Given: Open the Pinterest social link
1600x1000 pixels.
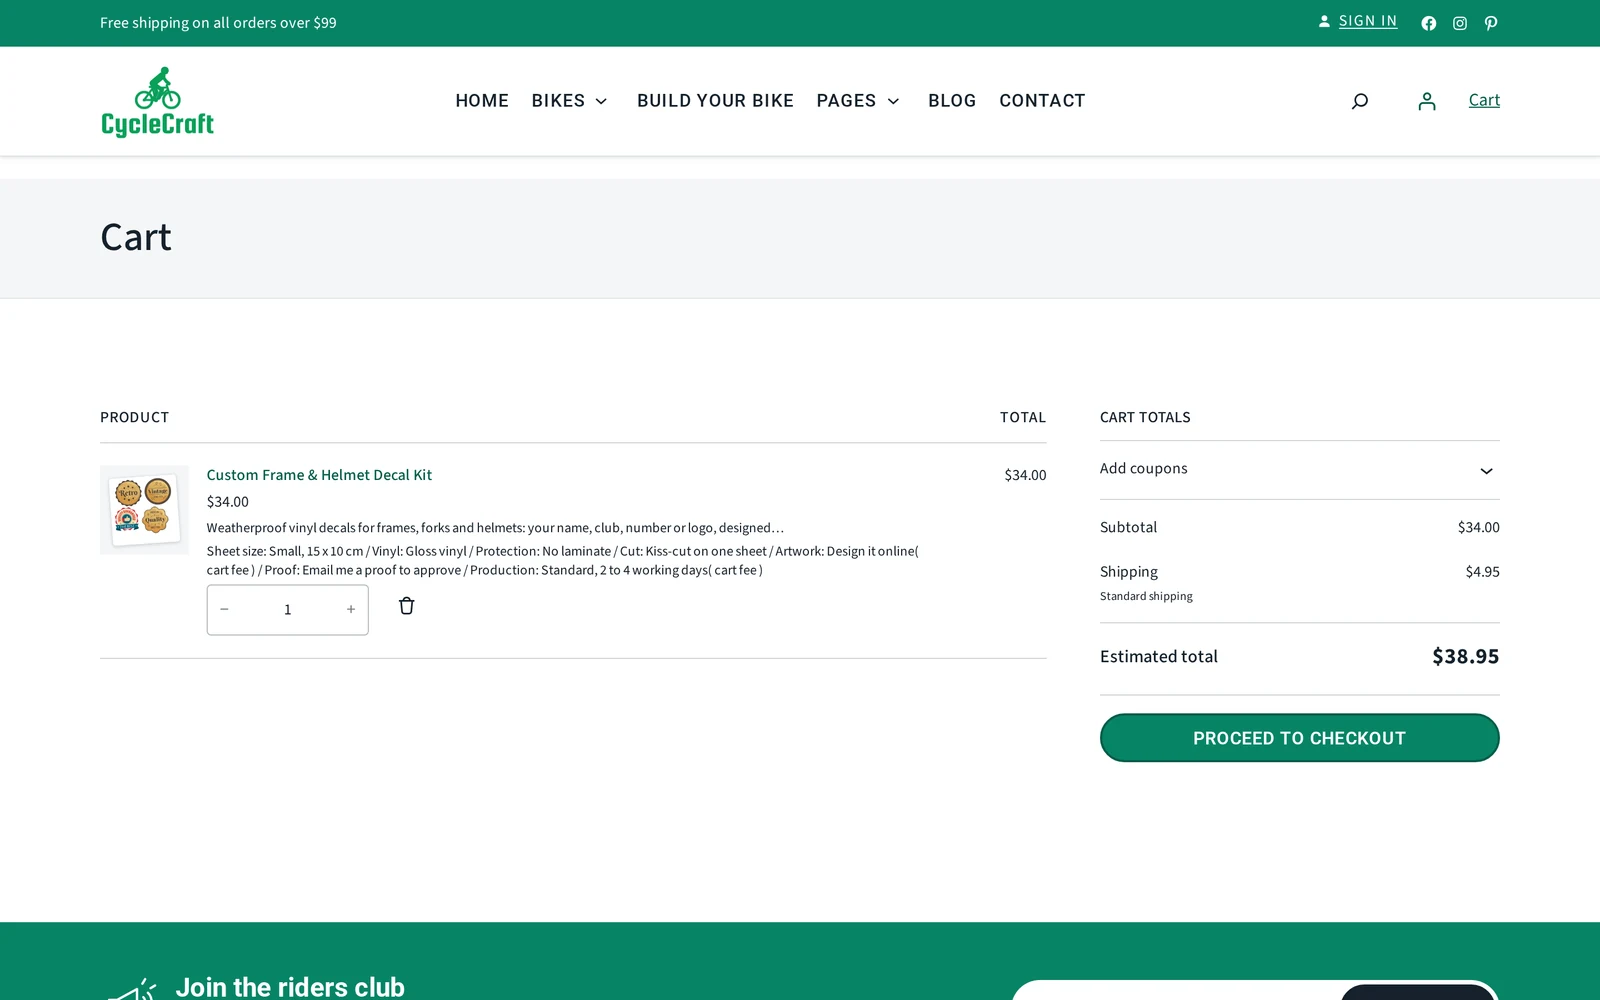Looking at the screenshot, I should pos(1491,23).
